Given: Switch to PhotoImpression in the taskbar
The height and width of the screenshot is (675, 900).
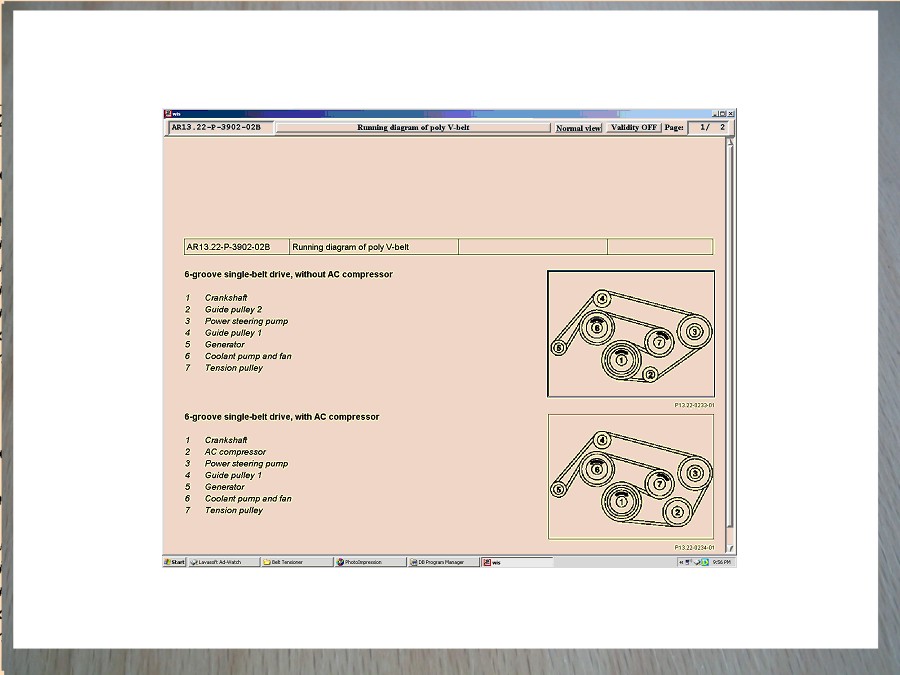Looking at the screenshot, I should [368, 562].
